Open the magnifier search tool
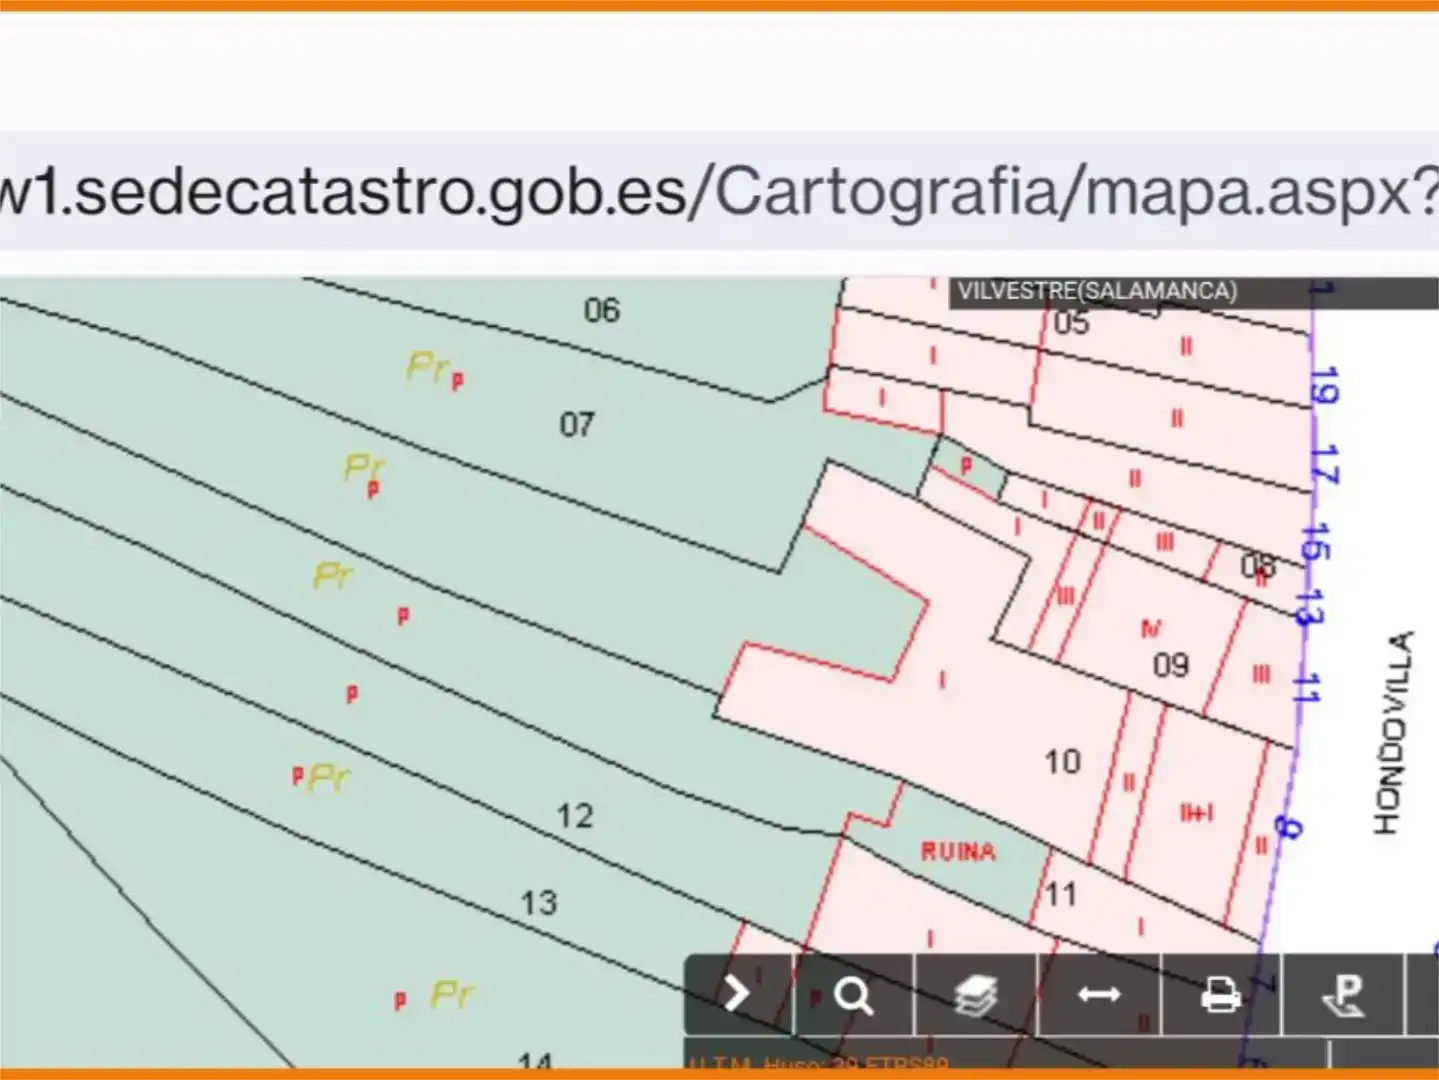Image resolution: width=1439 pixels, height=1080 pixels. tap(853, 994)
